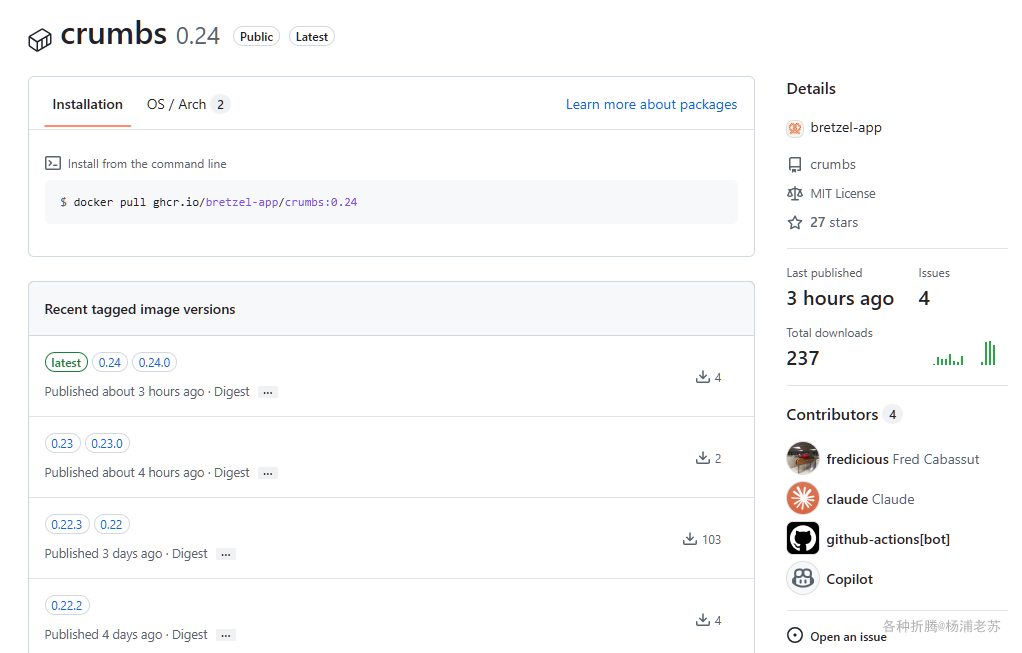Open the 0.23.0 tag

[107, 443]
